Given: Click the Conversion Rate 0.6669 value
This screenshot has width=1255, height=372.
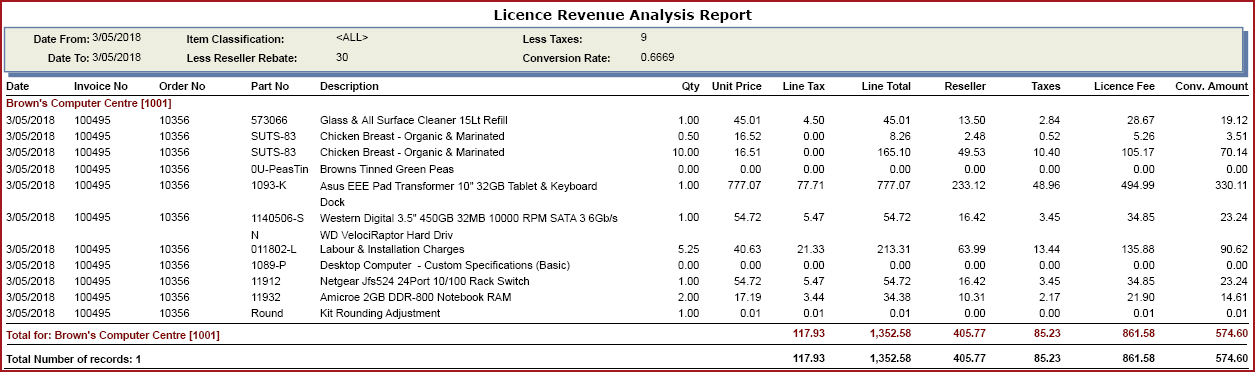Looking at the screenshot, I should coord(657,57).
